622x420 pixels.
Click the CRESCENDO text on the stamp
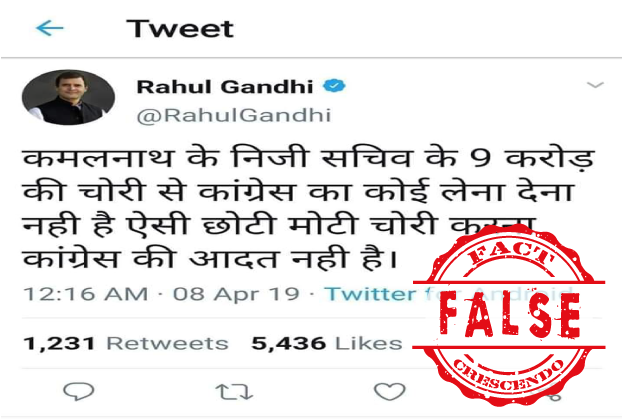[x=509, y=375]
